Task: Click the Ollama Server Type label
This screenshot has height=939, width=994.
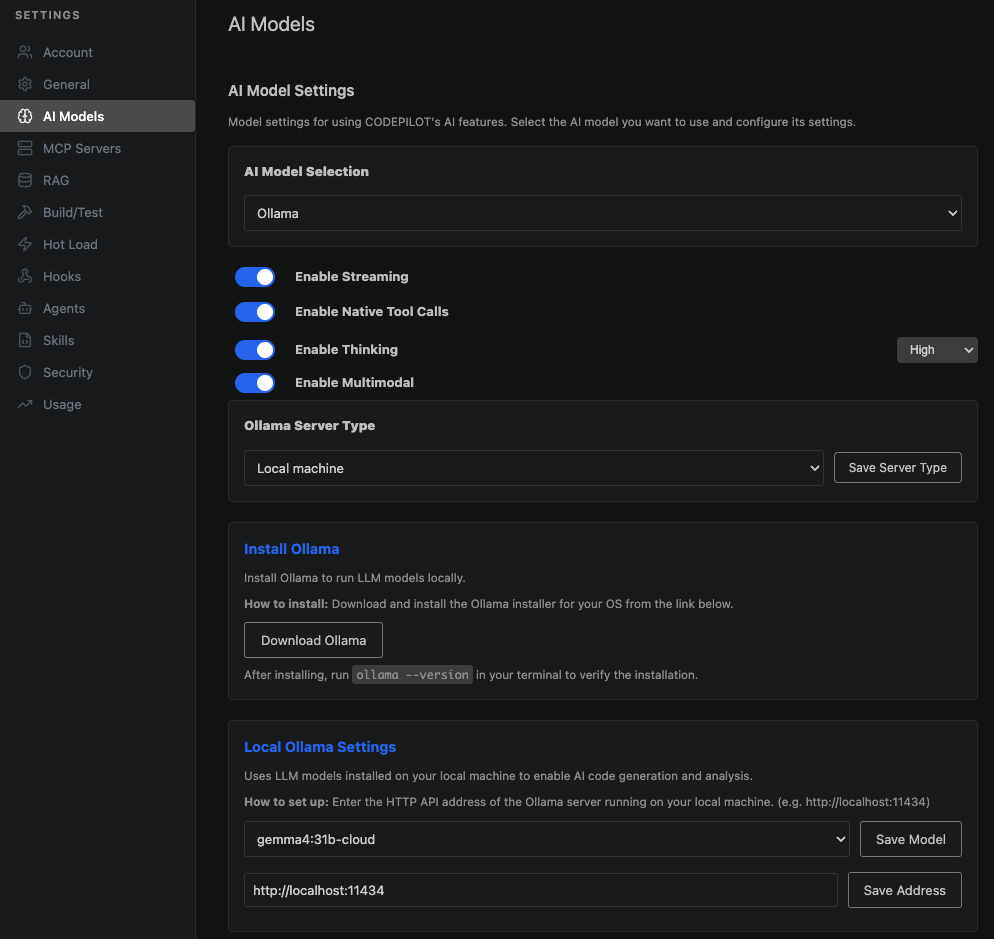Action: coord(309,425)
